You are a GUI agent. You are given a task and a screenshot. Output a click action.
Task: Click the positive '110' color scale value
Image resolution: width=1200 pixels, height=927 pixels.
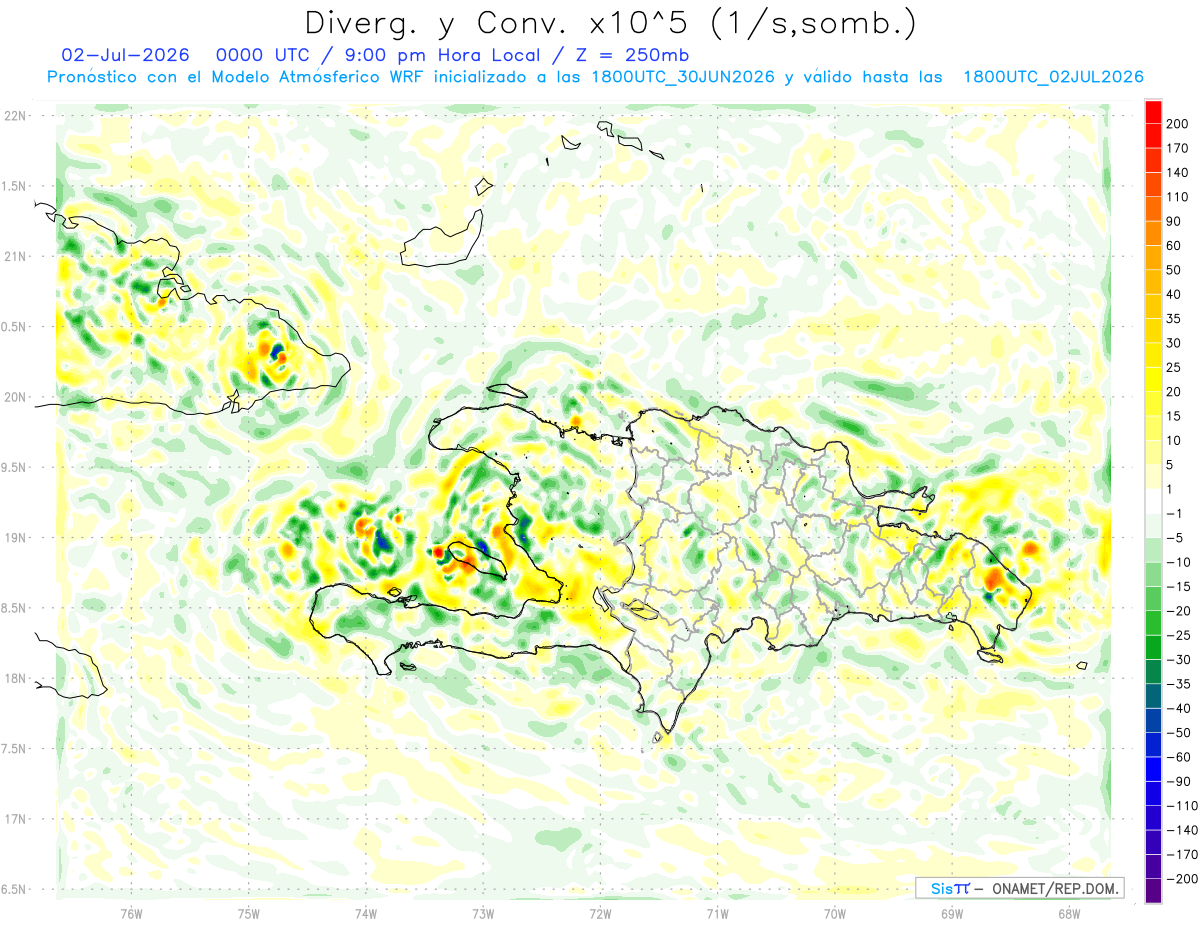pyautogui.click(x=1179, y=197)
